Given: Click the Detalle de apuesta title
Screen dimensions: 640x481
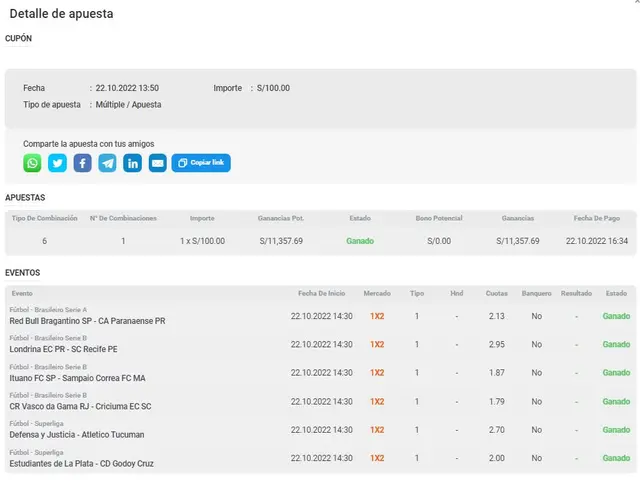Looking at the screenshot, I should point(61,14).
